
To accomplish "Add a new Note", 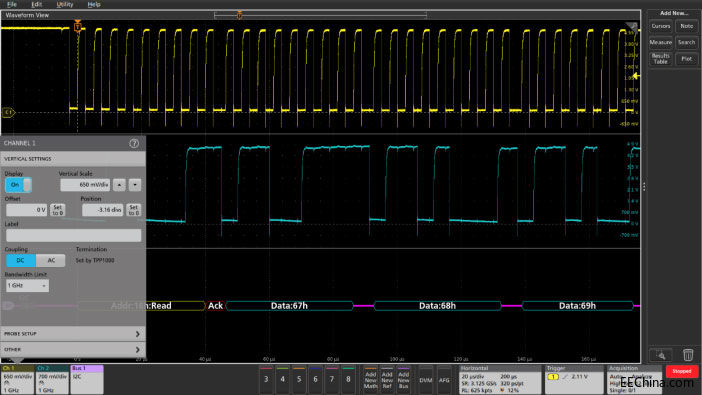I will point(686,26).
